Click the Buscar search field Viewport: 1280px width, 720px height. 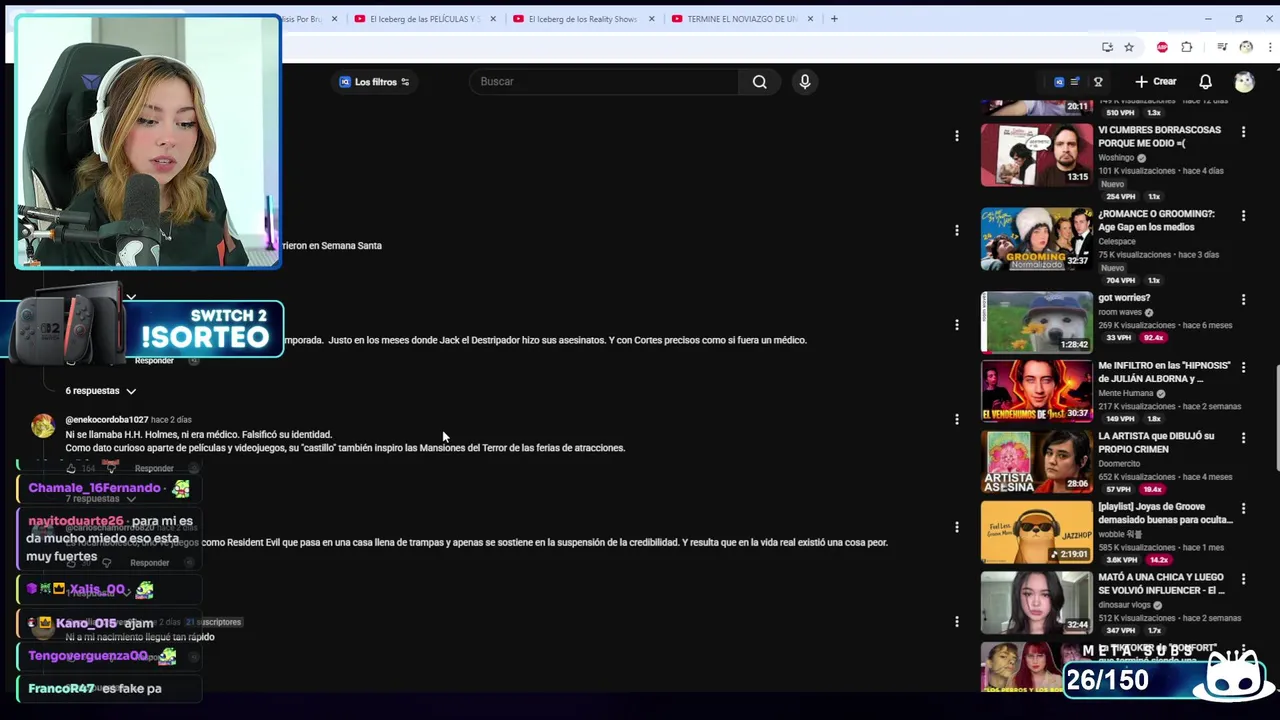coord(605,82)
